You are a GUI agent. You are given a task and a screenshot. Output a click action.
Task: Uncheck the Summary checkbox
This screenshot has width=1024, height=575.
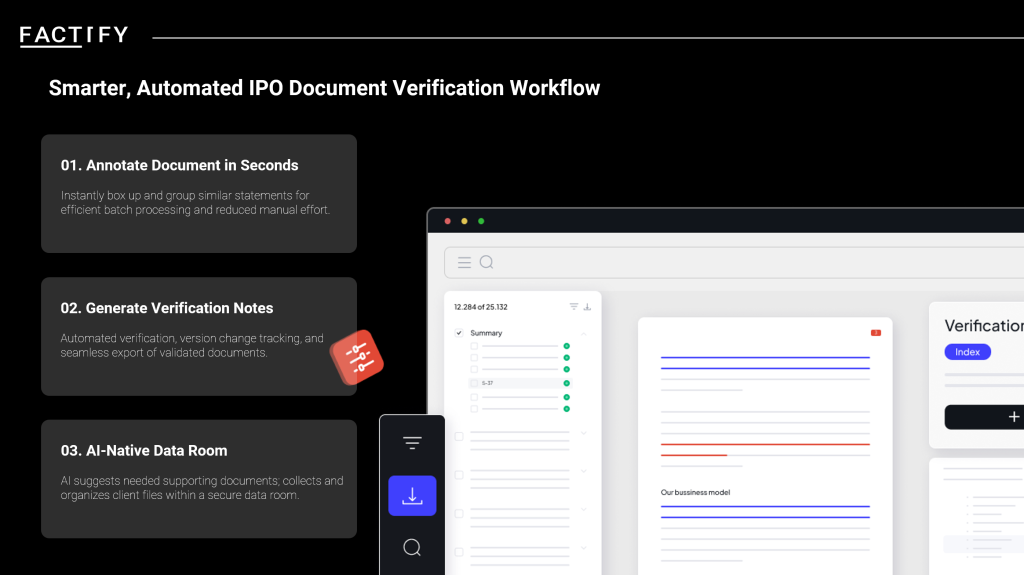click(x=459, y=333)
